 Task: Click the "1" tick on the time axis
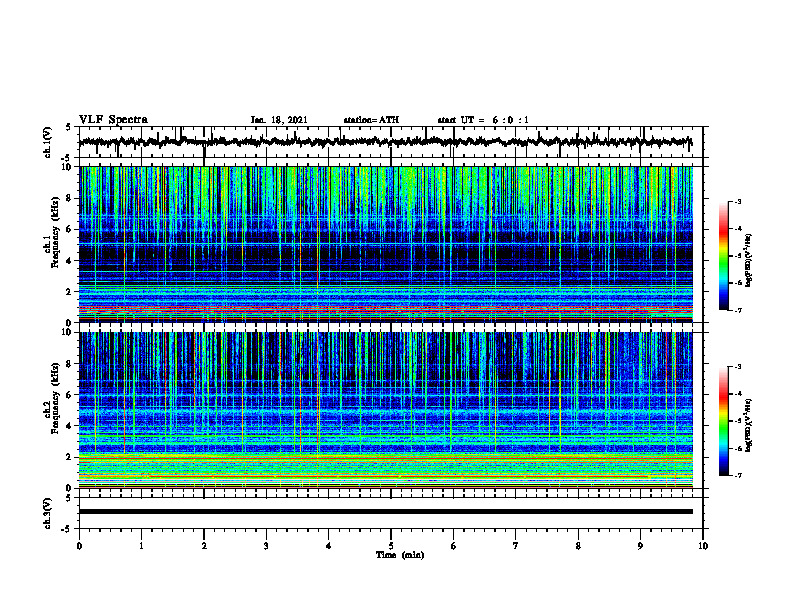pyautogui.click(x=141, y=546)
